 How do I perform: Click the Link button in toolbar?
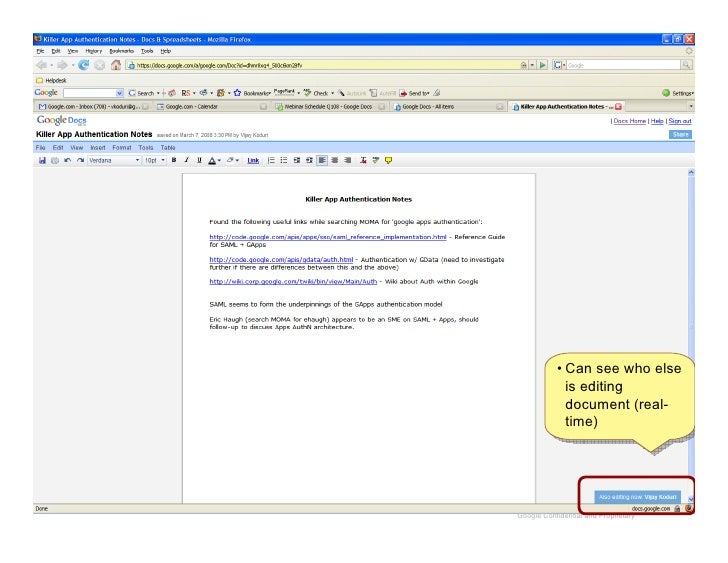(253, 161)
